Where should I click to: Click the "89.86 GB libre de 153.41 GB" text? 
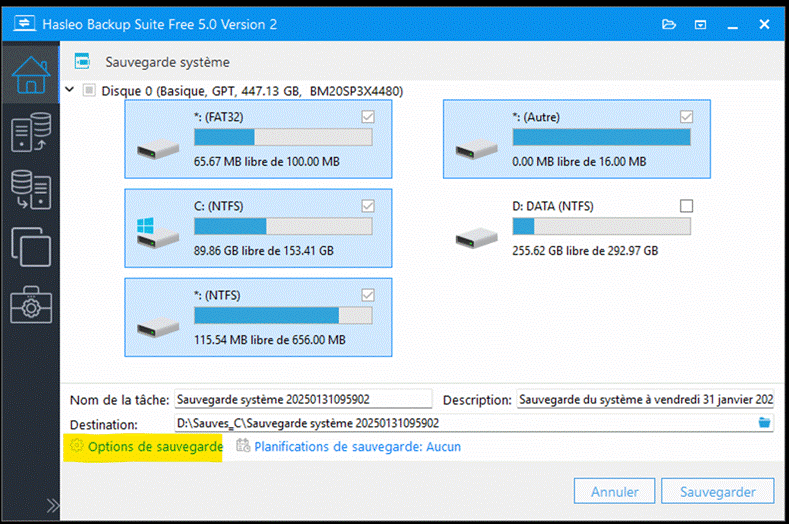[x=264, y=251]
